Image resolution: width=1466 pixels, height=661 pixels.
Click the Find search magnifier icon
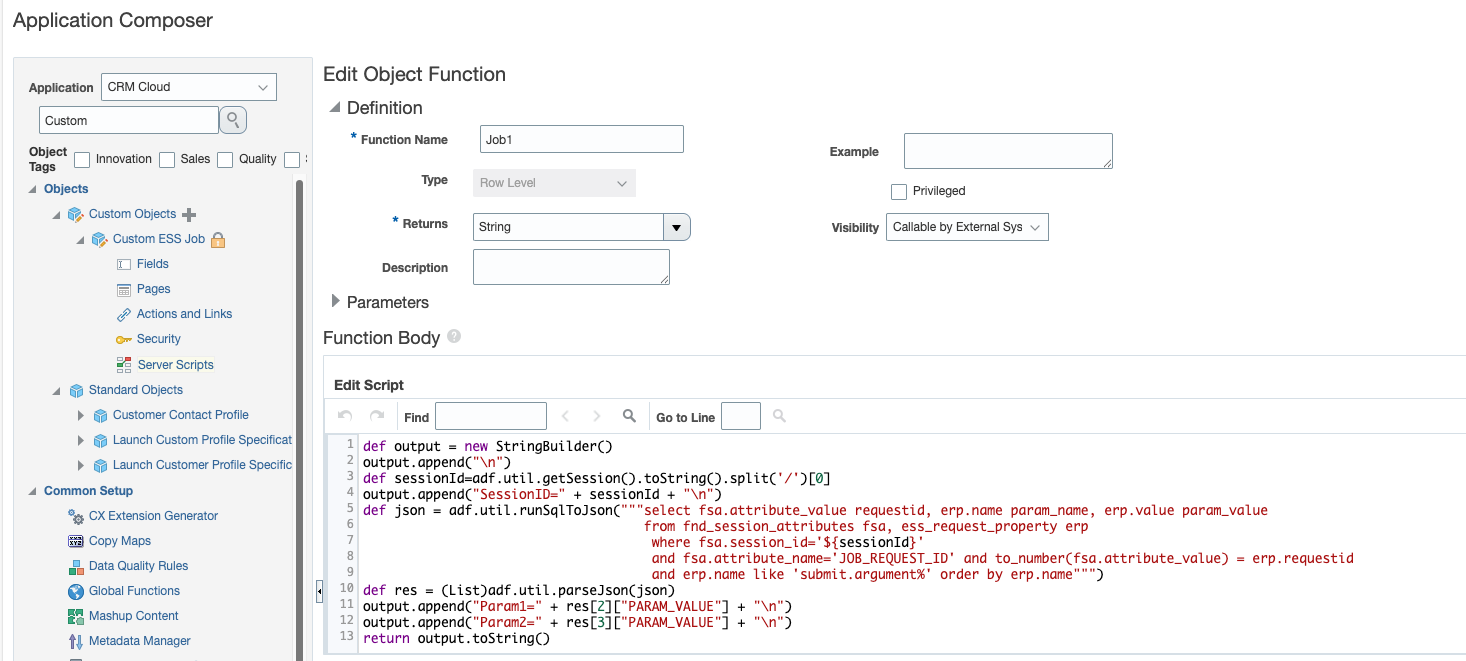629,416
